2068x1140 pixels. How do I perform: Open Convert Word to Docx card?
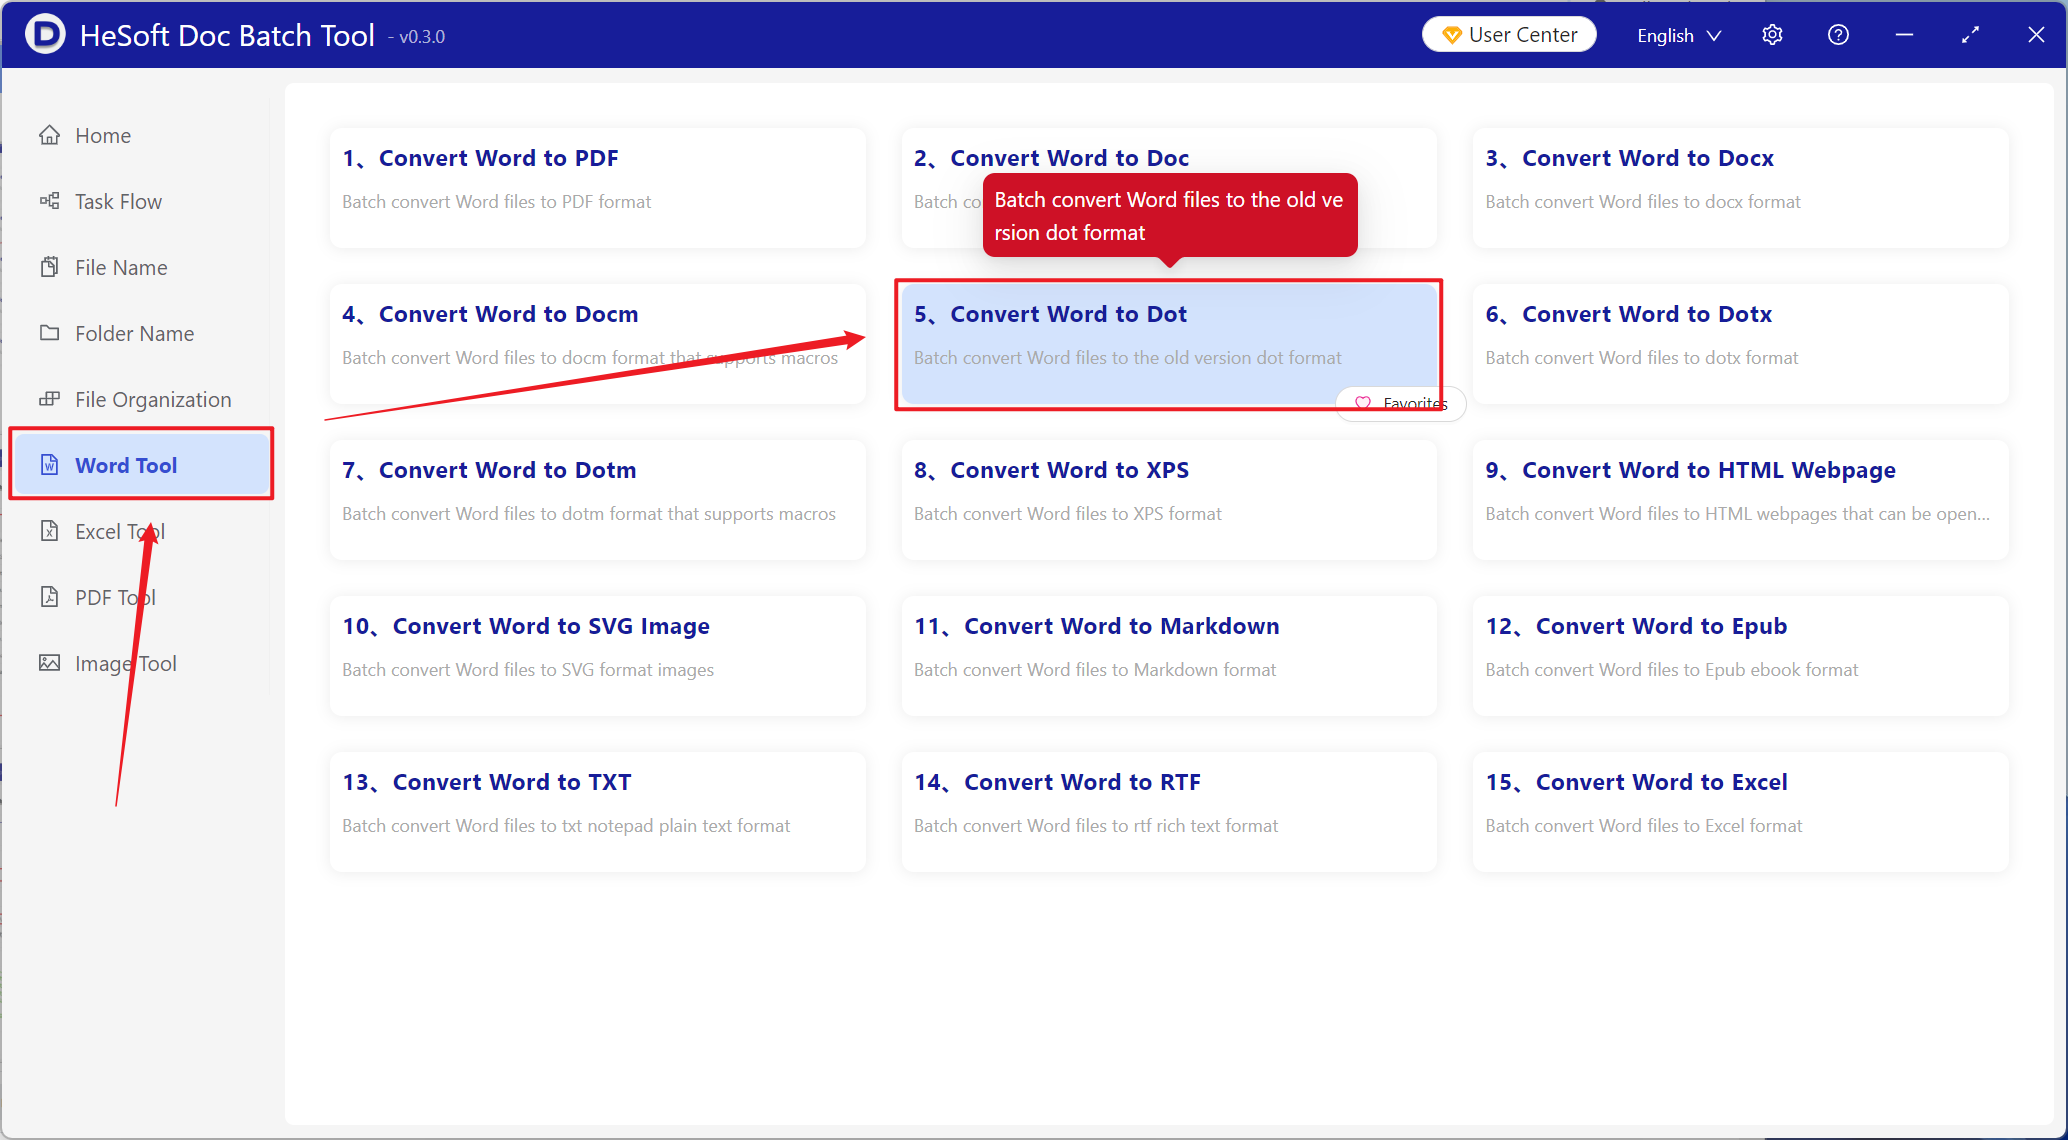point(1741,188)
